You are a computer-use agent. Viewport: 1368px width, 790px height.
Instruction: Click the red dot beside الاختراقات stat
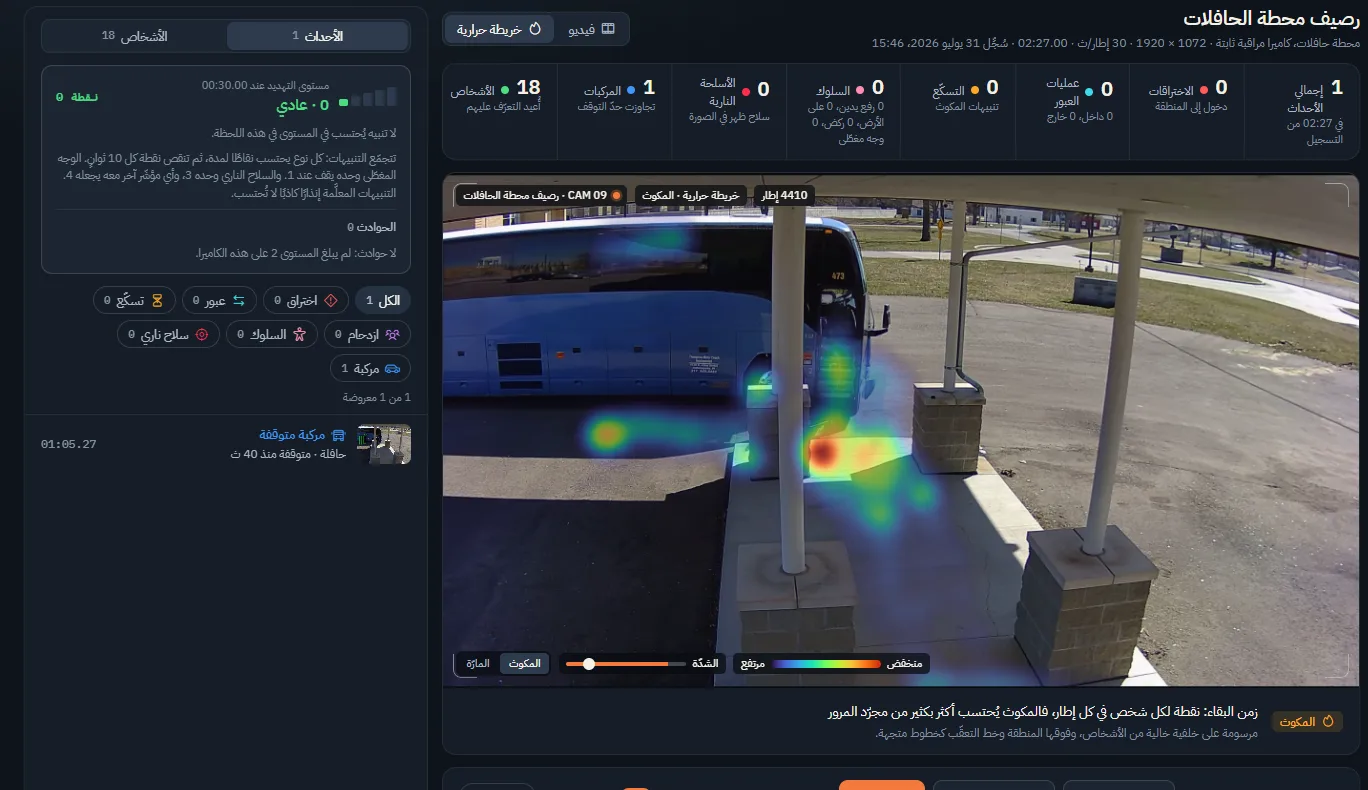[x=1203, y=91]
